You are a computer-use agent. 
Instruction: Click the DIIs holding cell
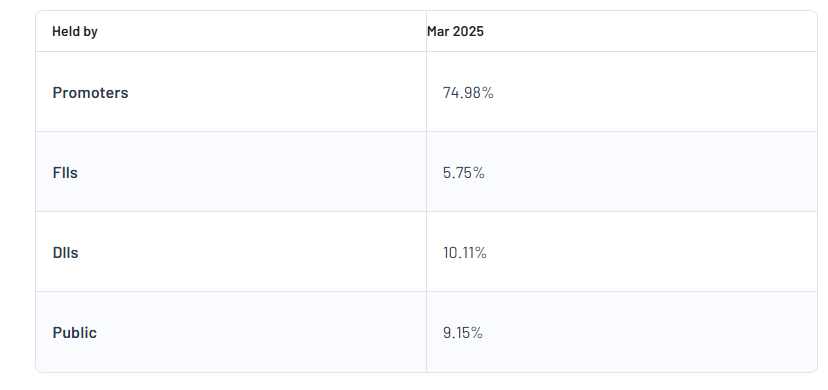[622, 252]
